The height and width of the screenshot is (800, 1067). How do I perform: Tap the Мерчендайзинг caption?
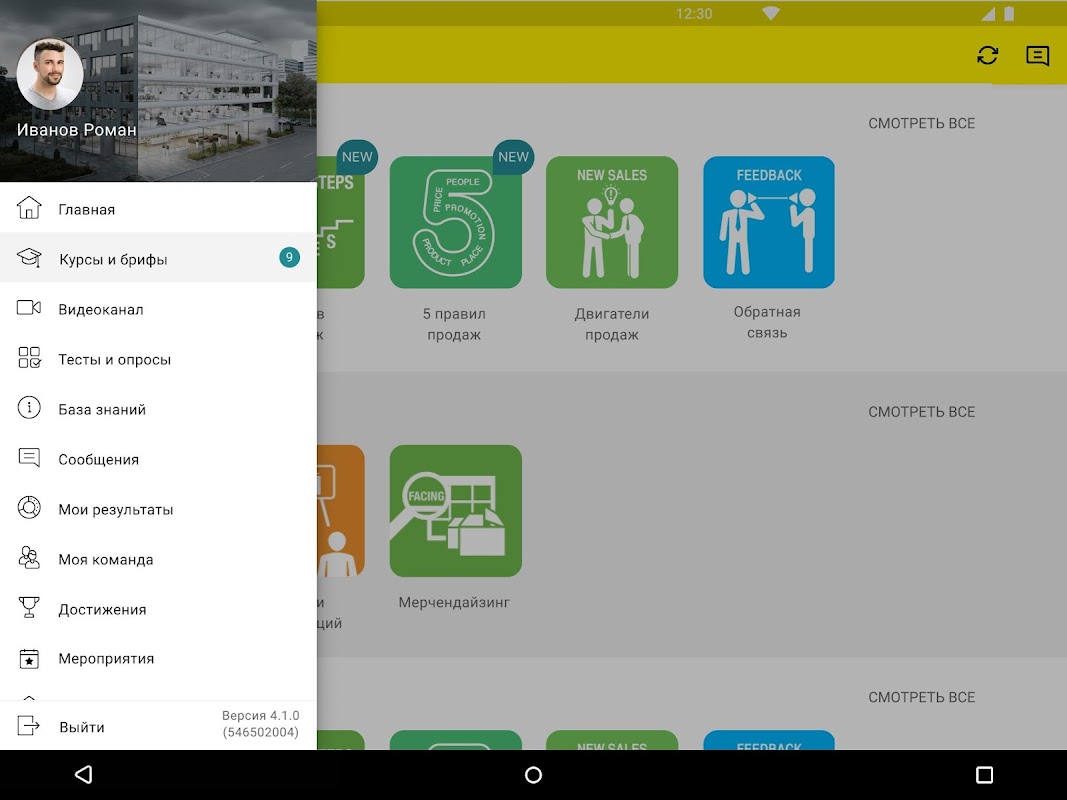[x=454, y=602]
